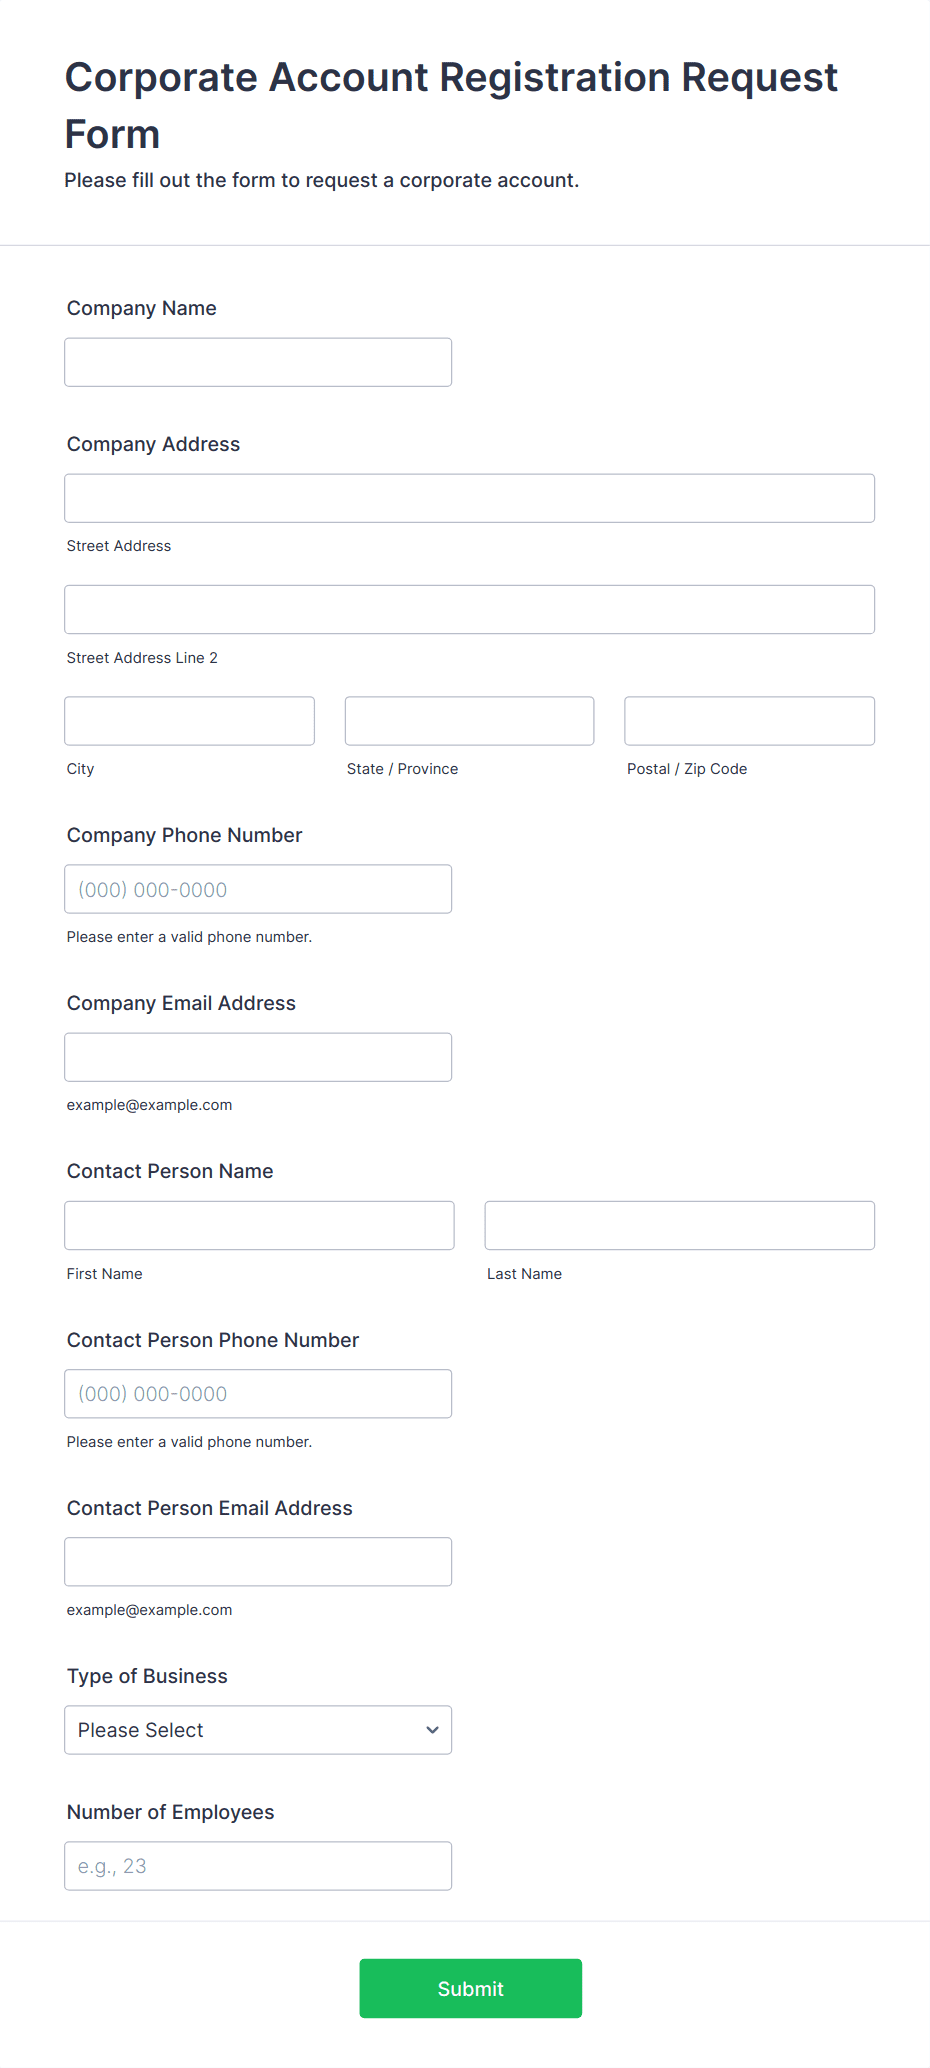Click the Contact Person Email Address field
The width and height of the screenshot is (930, 2068).
click(258, 1562)
